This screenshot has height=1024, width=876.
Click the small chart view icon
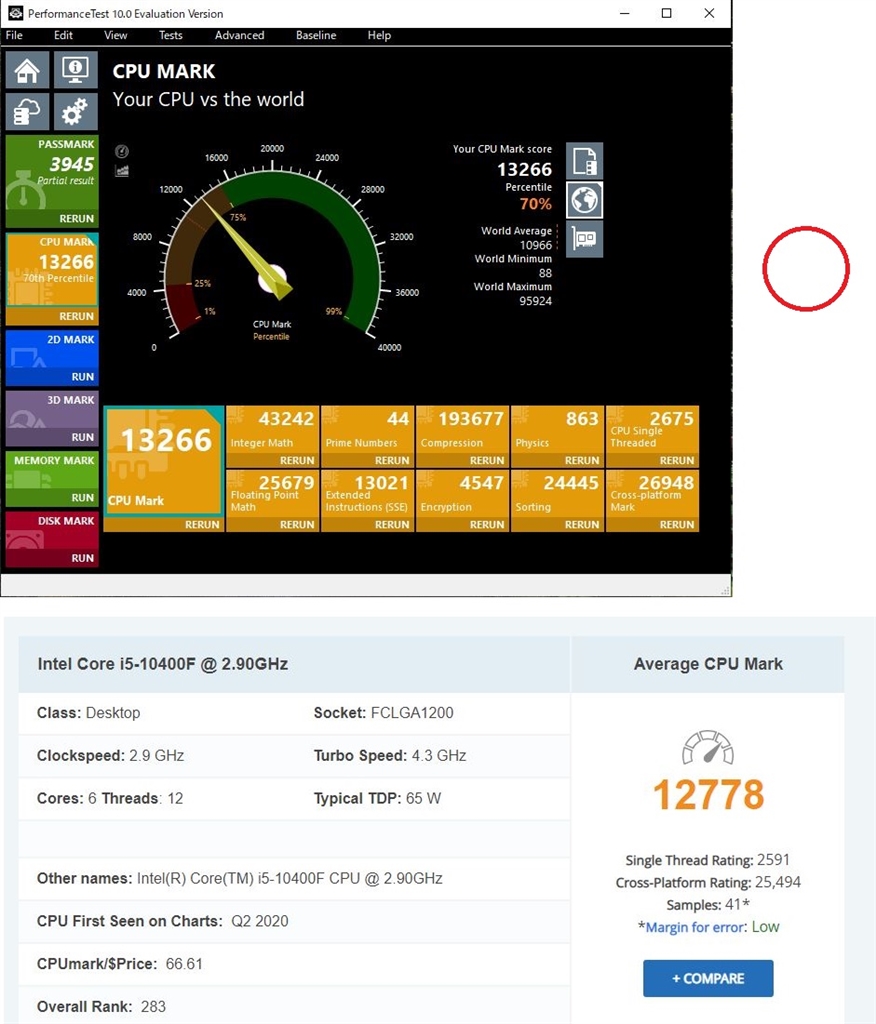coord(122,171)
